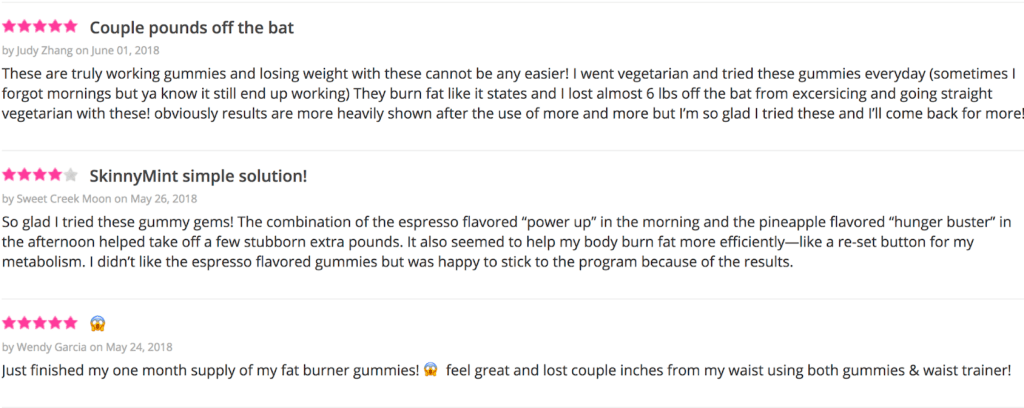Open the 'Couple pounds off the bat' review title
Image resolution: width=1024 pixels, height=408 pixels.
pos(192,28)
